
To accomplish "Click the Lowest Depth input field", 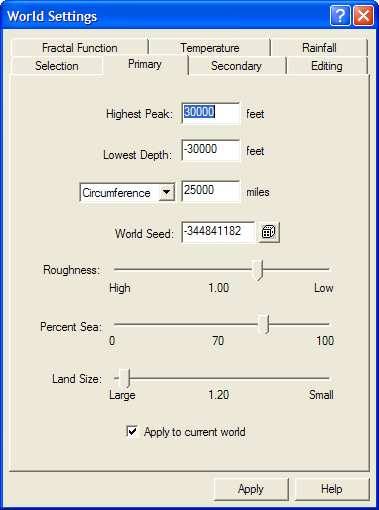I will tap(211, 150).
